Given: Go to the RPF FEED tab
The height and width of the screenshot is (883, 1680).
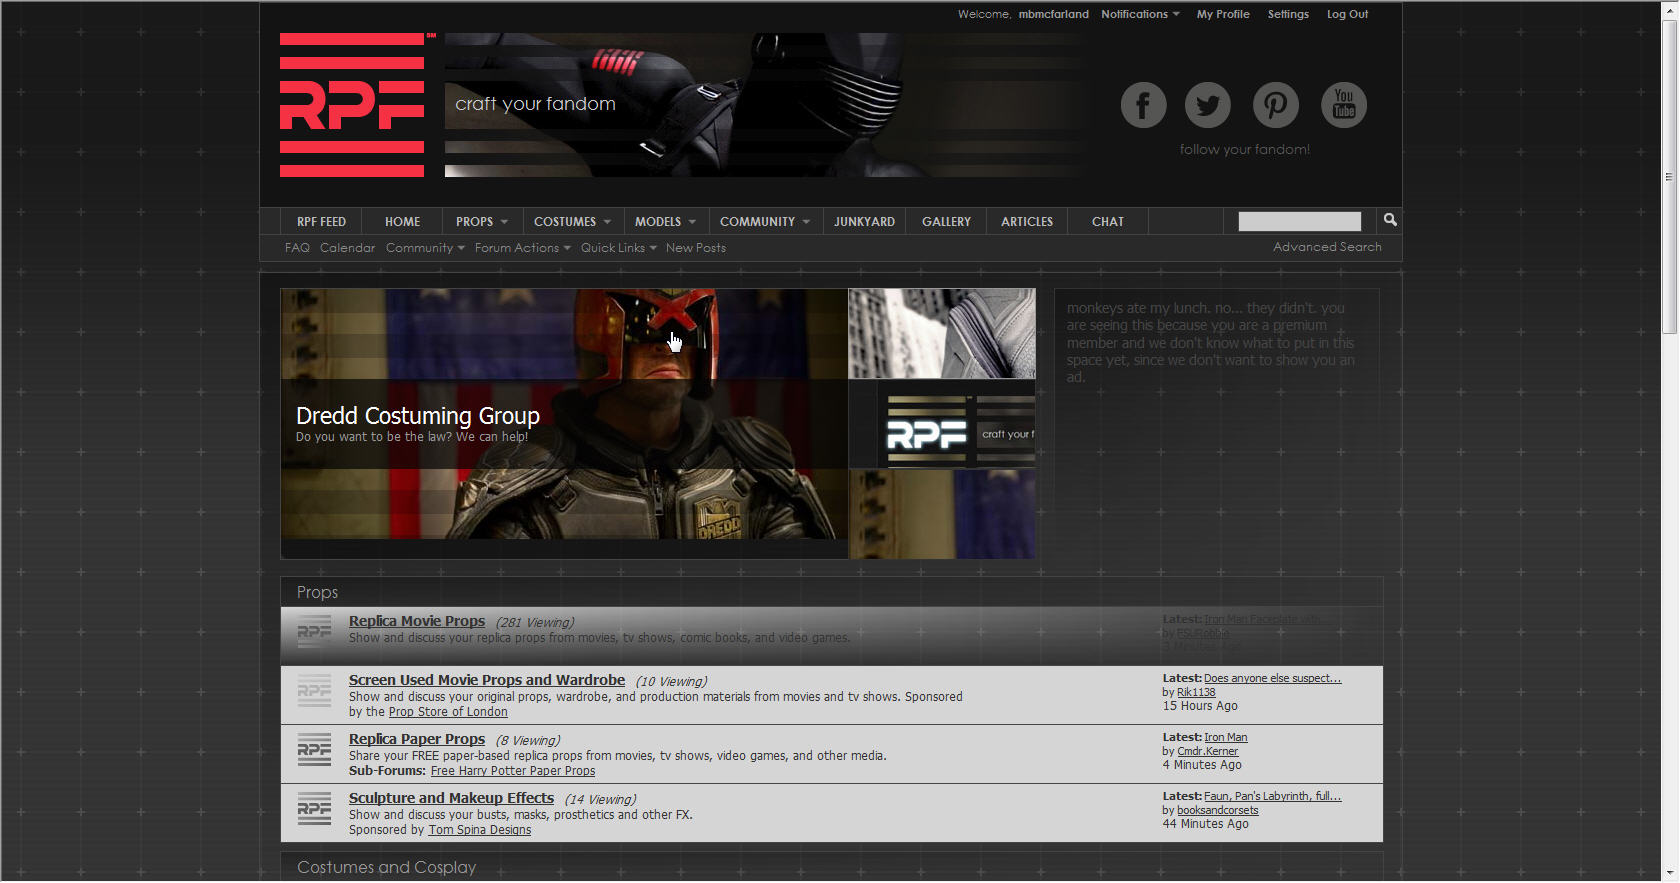Looking at the screenshot, I should click(321, 222).
